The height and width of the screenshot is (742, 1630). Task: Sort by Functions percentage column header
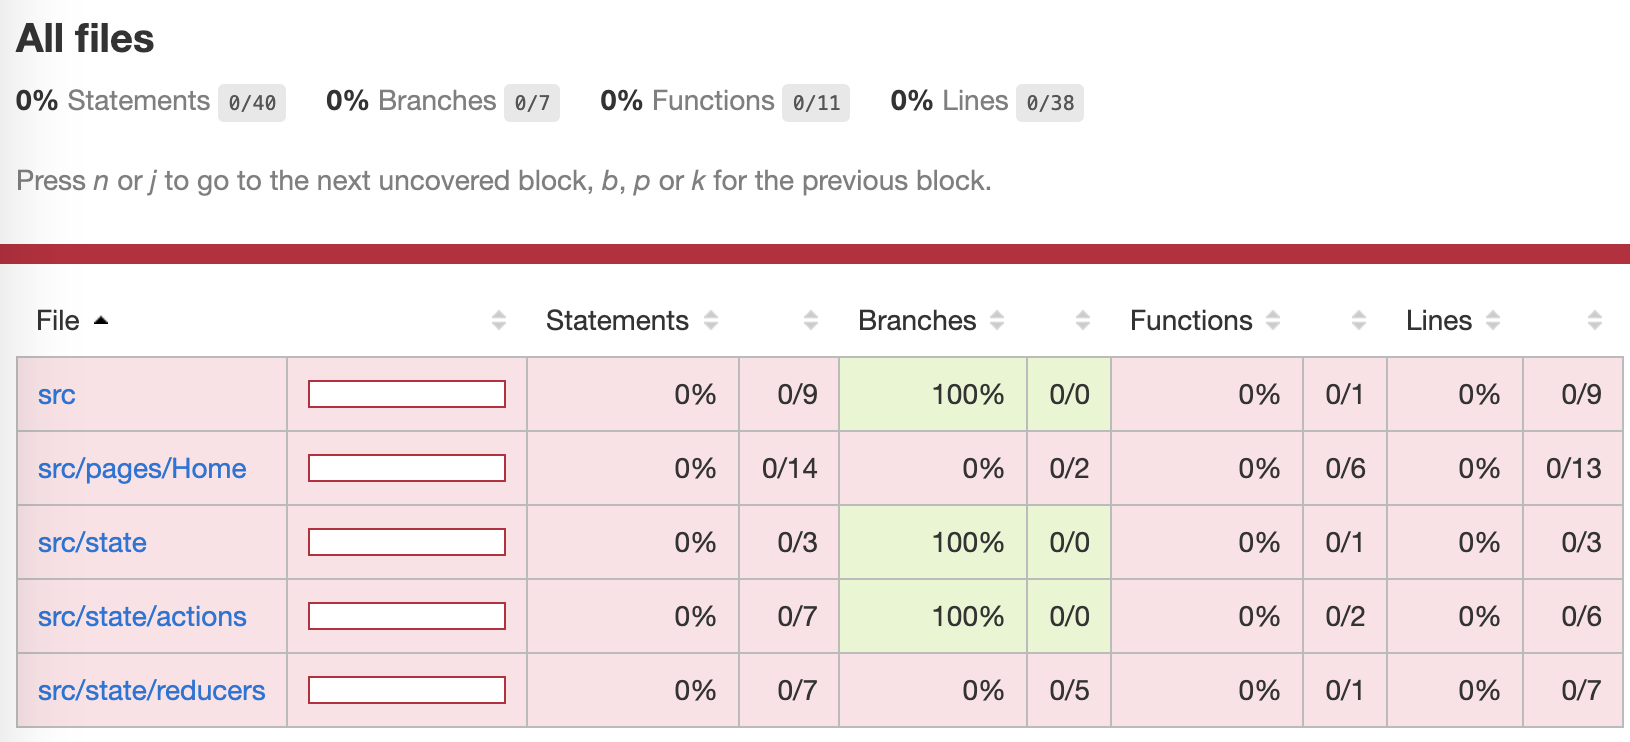click(x=1205, y=320)
